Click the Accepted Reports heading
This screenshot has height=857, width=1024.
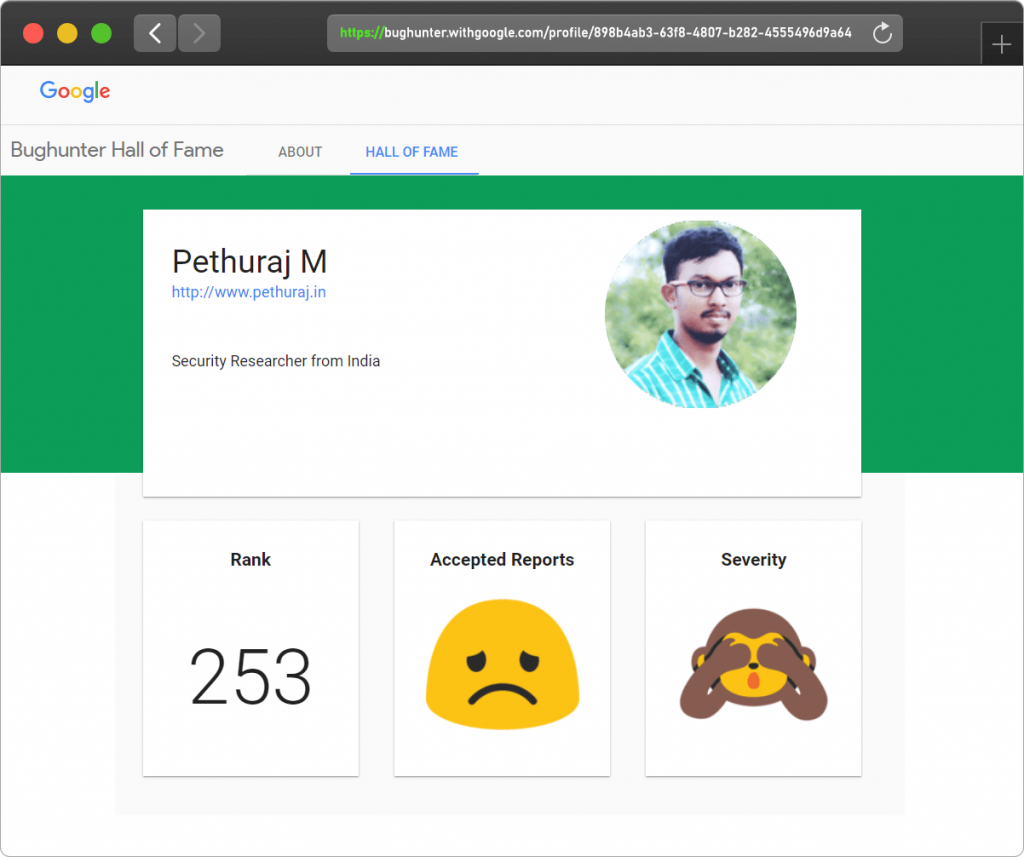point(502,560)
